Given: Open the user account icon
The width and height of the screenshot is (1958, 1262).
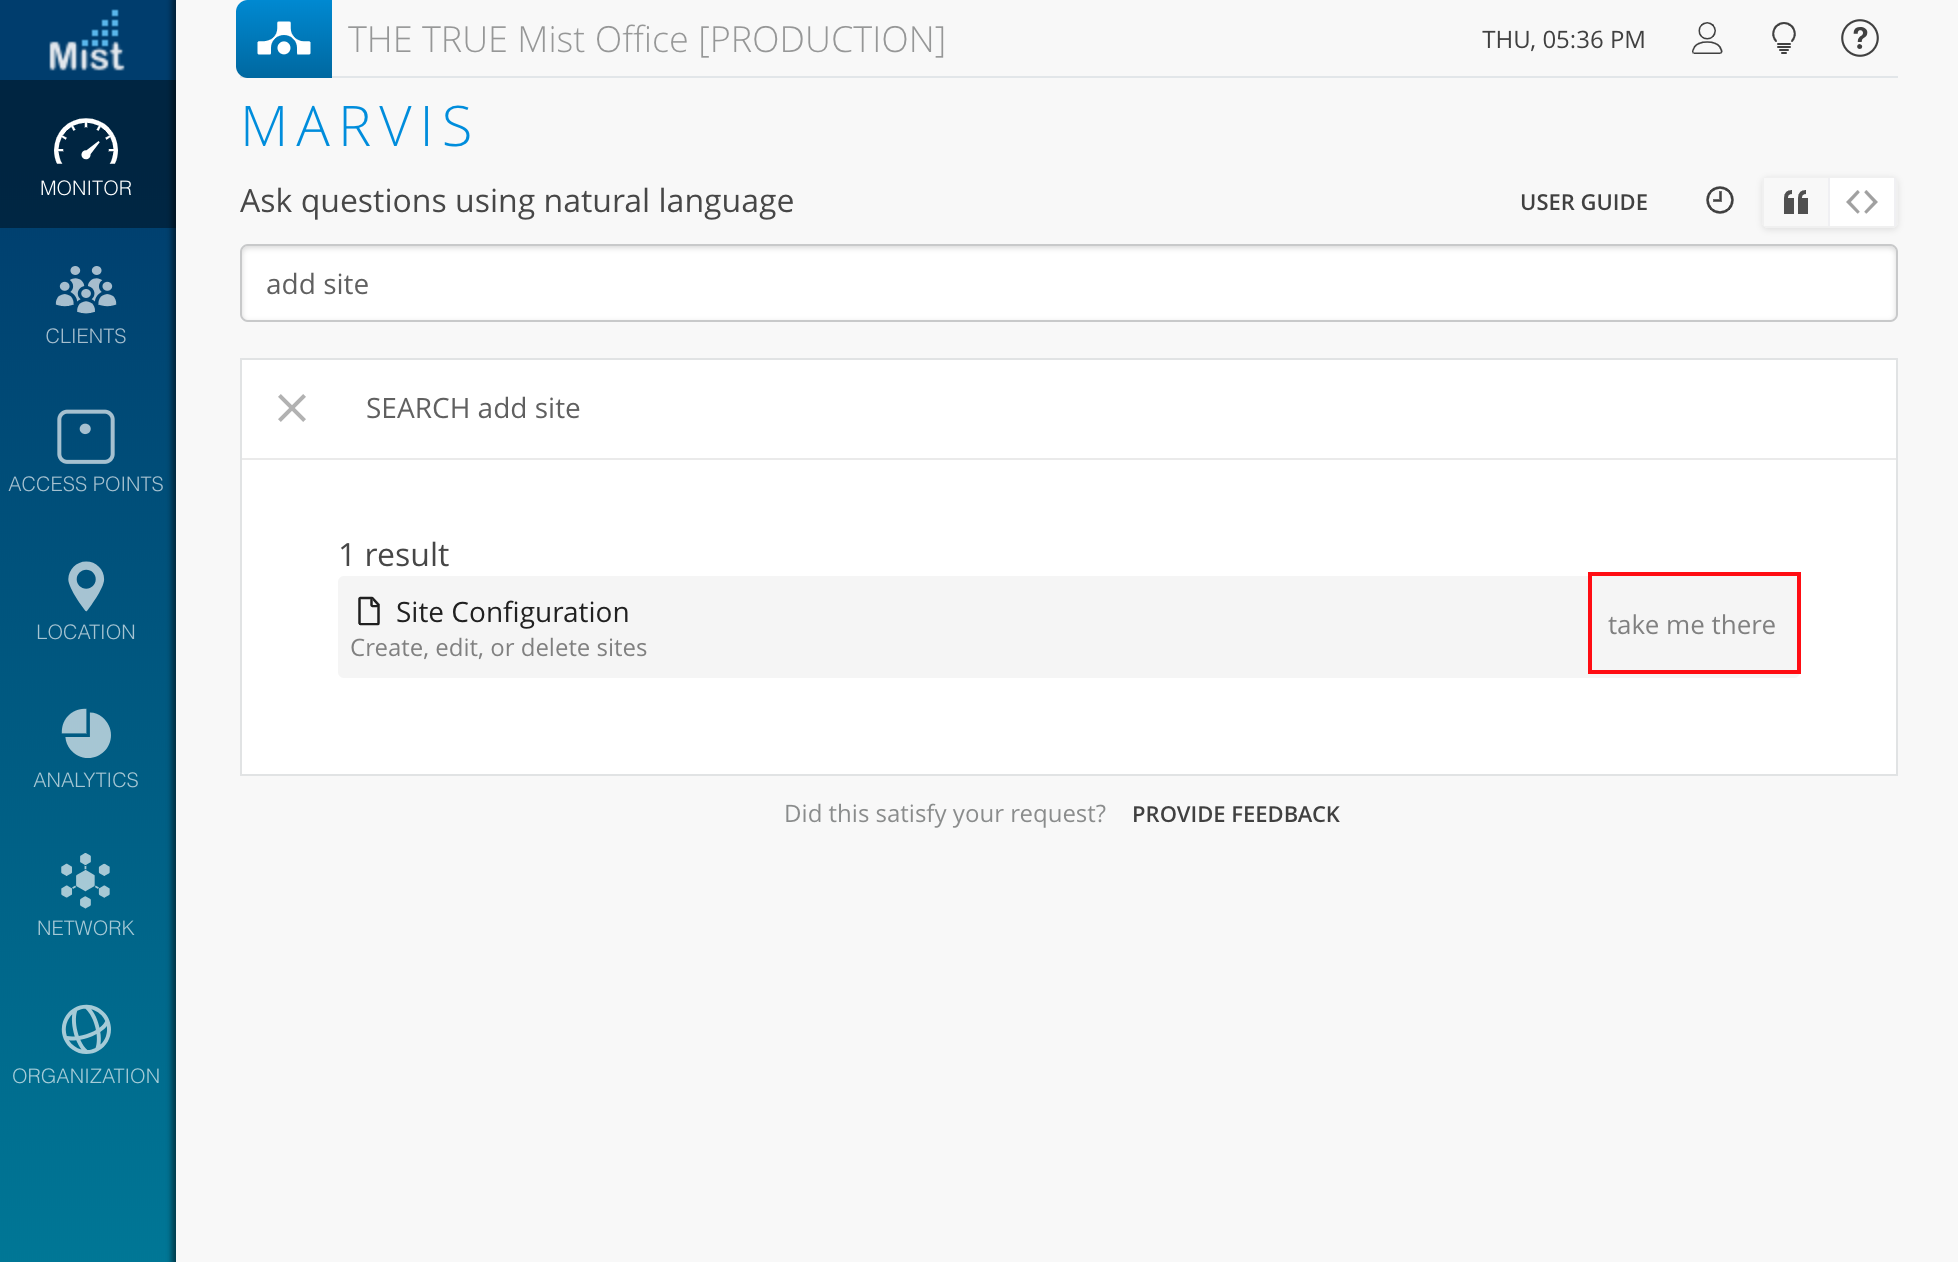Looking at the screenshot, I should coord(1707,39).
